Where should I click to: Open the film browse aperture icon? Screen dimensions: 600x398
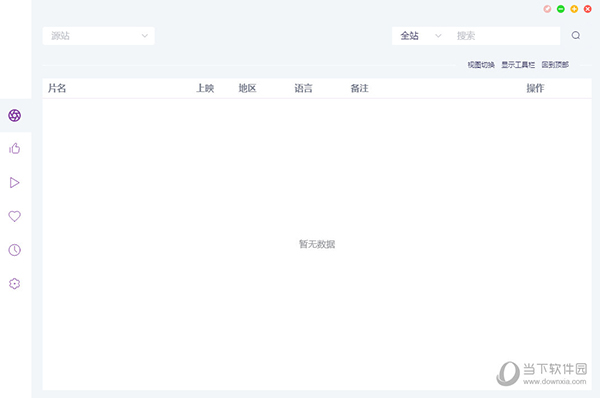point(15,115)
